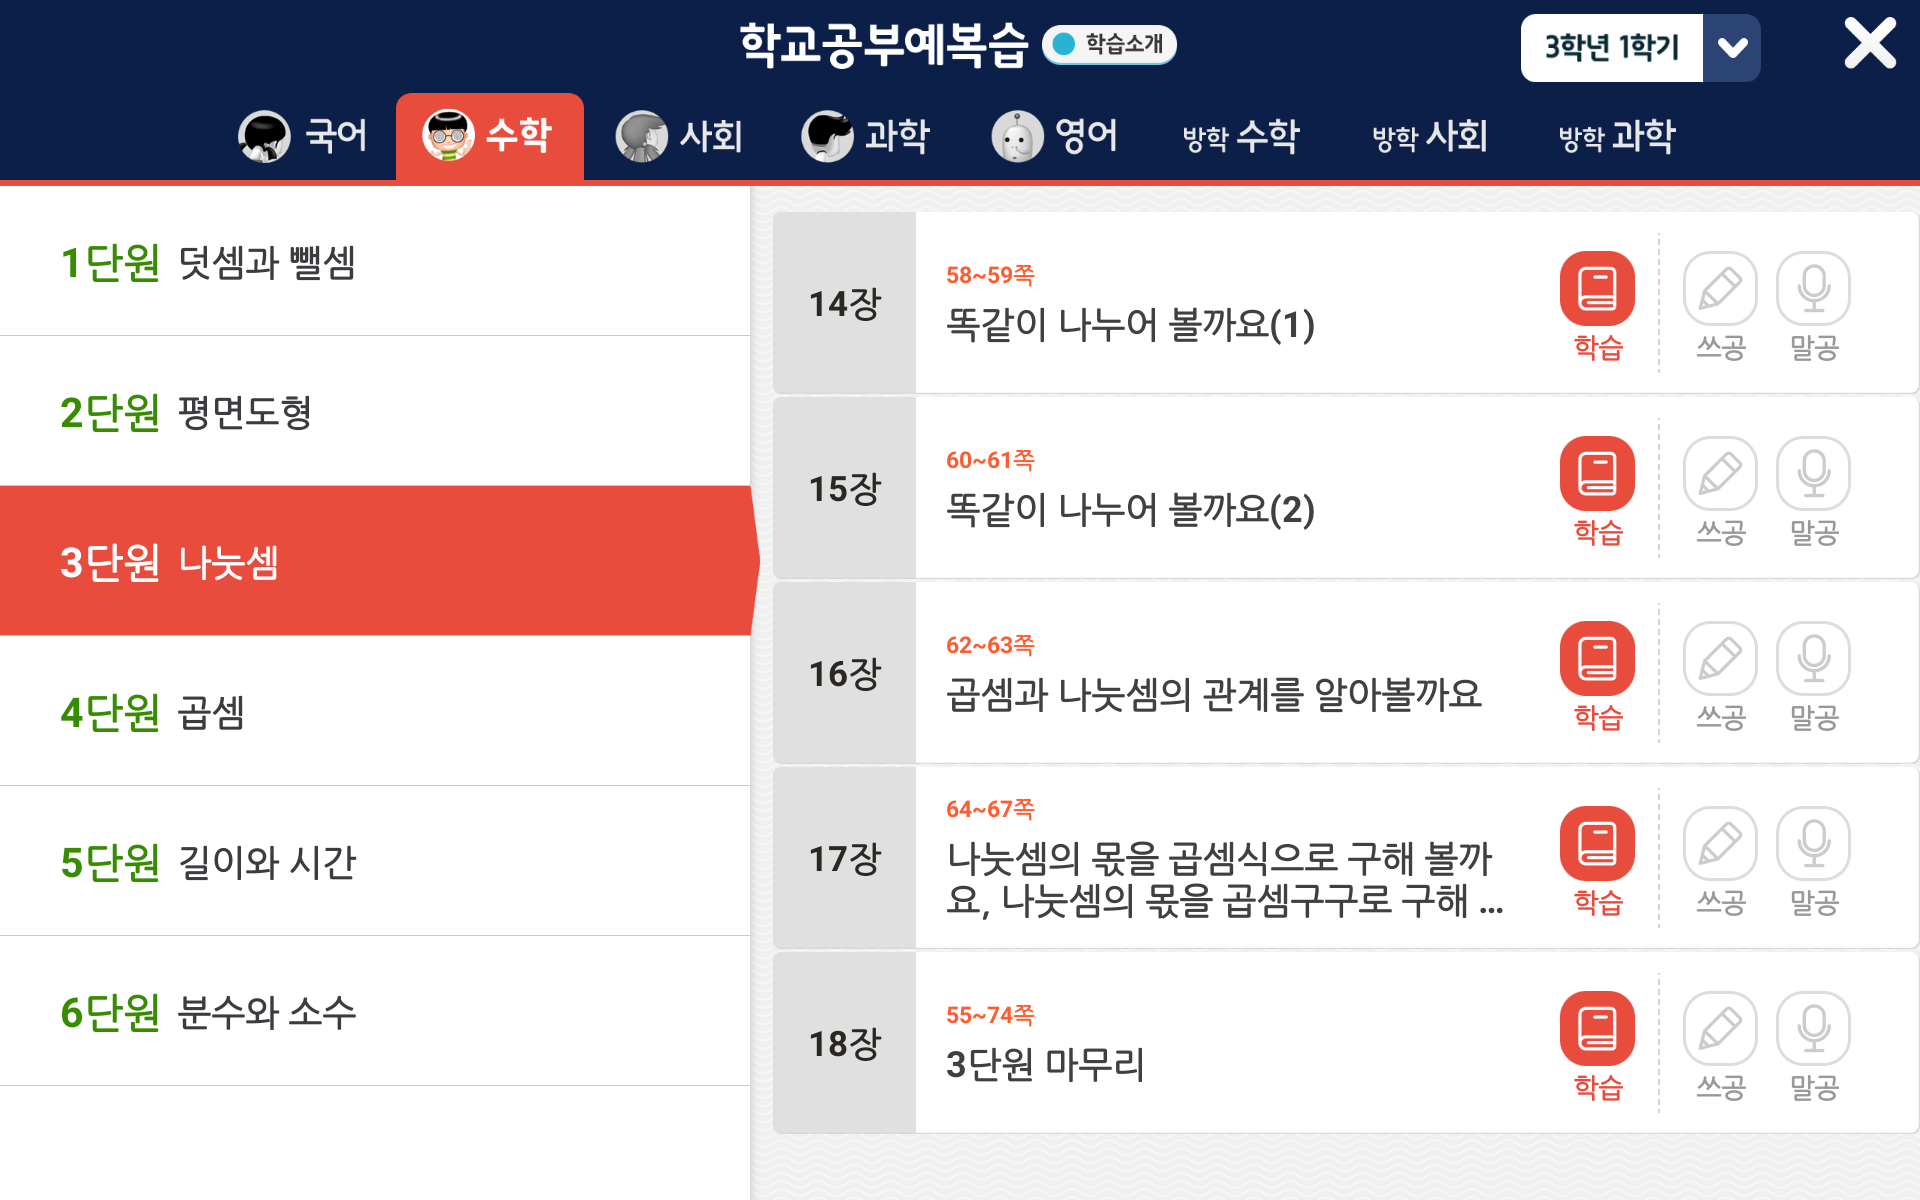
Task: Click the dropdown chevron arrow beside the semester
Action: pos(1732,48)
